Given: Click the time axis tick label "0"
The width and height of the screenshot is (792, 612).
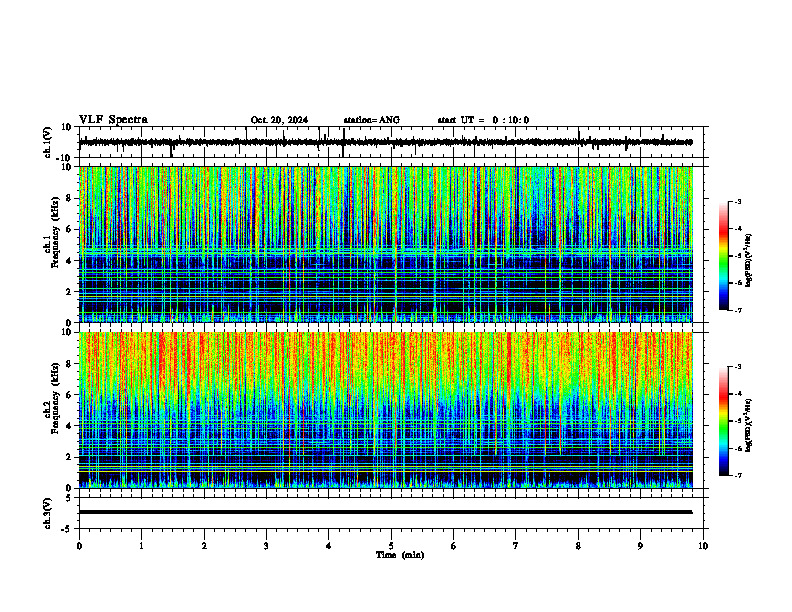Looking at the screenshot, I should tap(79, 546).
